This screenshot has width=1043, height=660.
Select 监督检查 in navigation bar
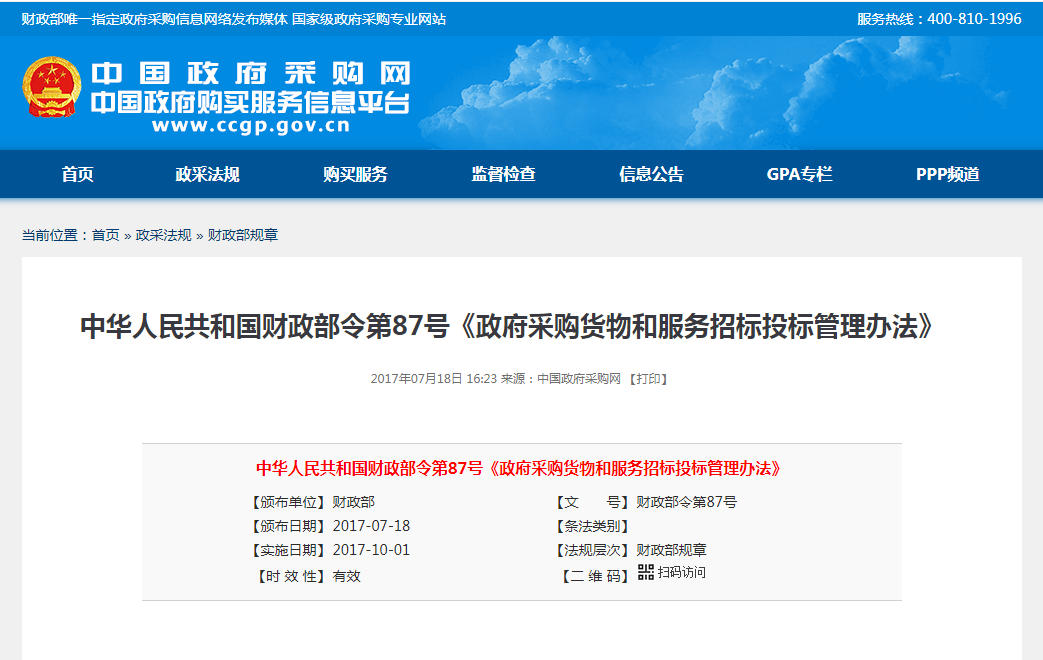[x=504, y=174]
